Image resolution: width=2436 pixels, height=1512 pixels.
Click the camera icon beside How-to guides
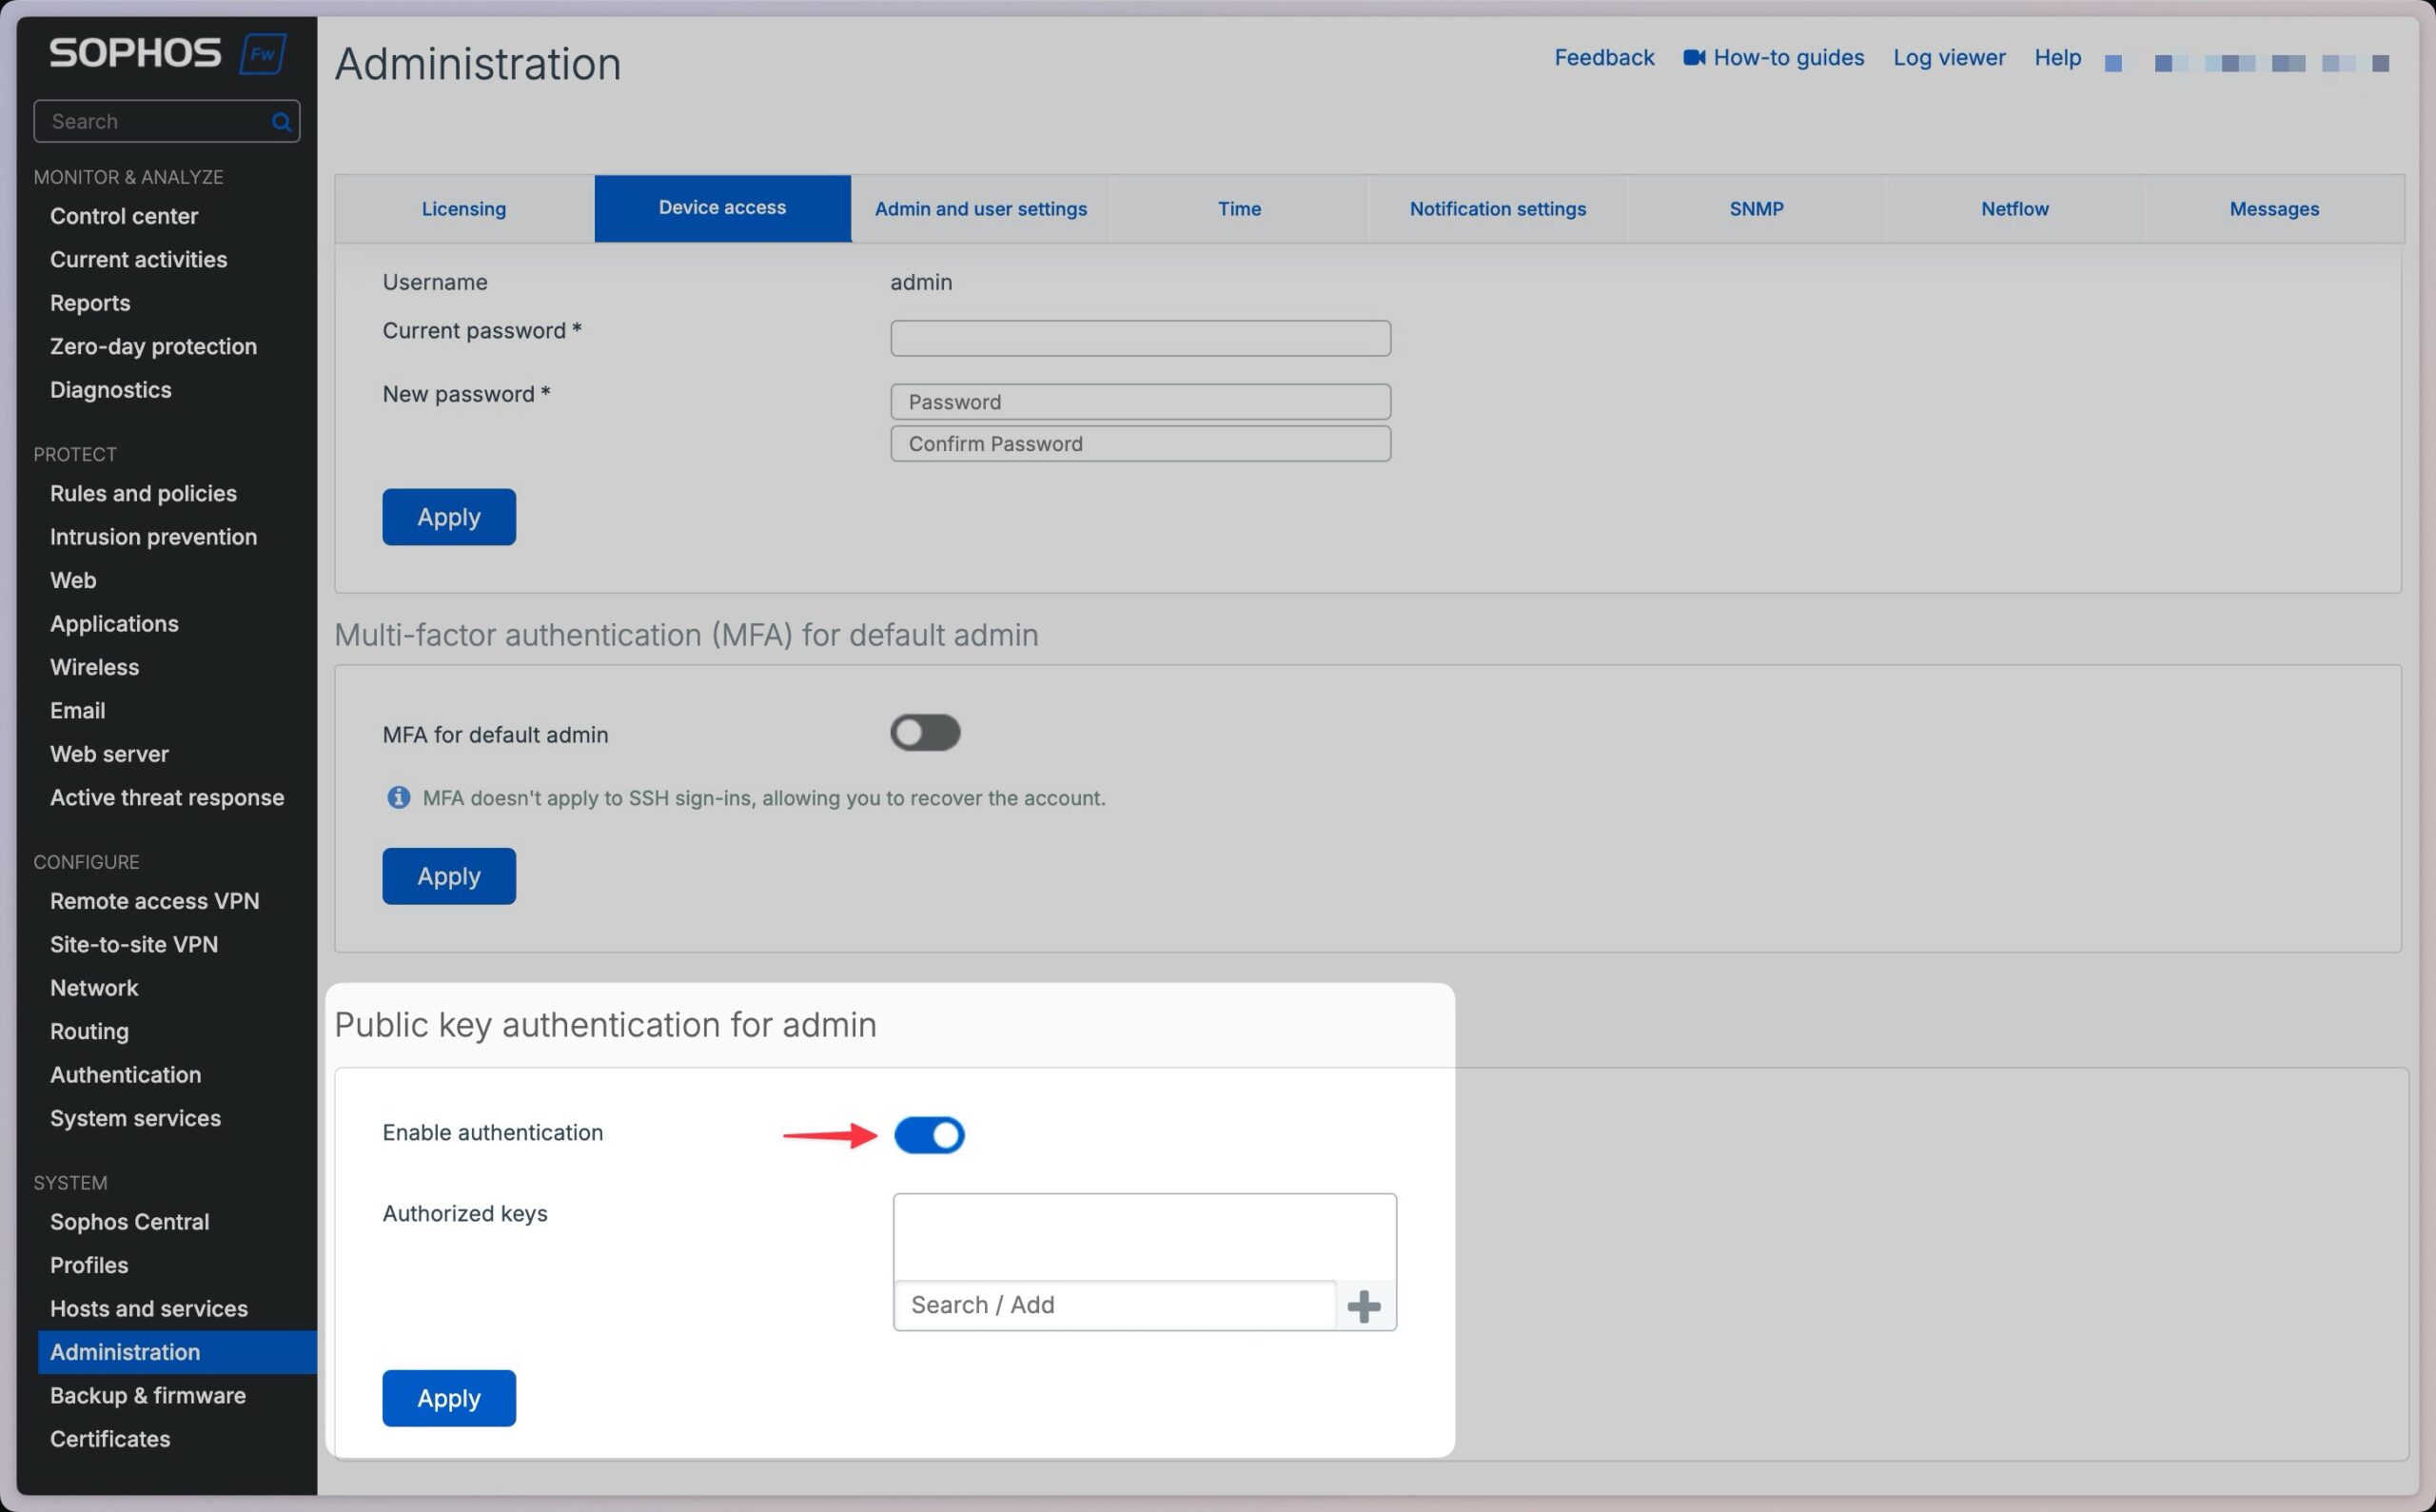coord(1693,58)
